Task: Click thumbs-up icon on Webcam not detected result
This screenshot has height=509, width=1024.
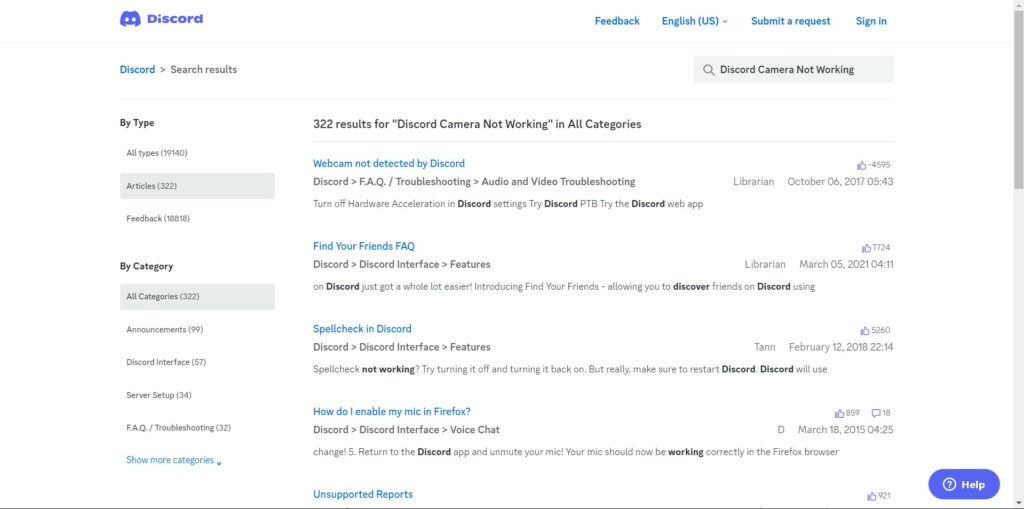Action: pyautogui.click(x=861, y=165)
